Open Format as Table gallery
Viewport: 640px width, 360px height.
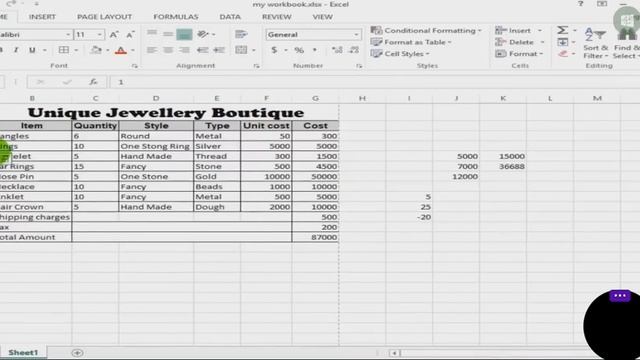[x=411, y=42]
